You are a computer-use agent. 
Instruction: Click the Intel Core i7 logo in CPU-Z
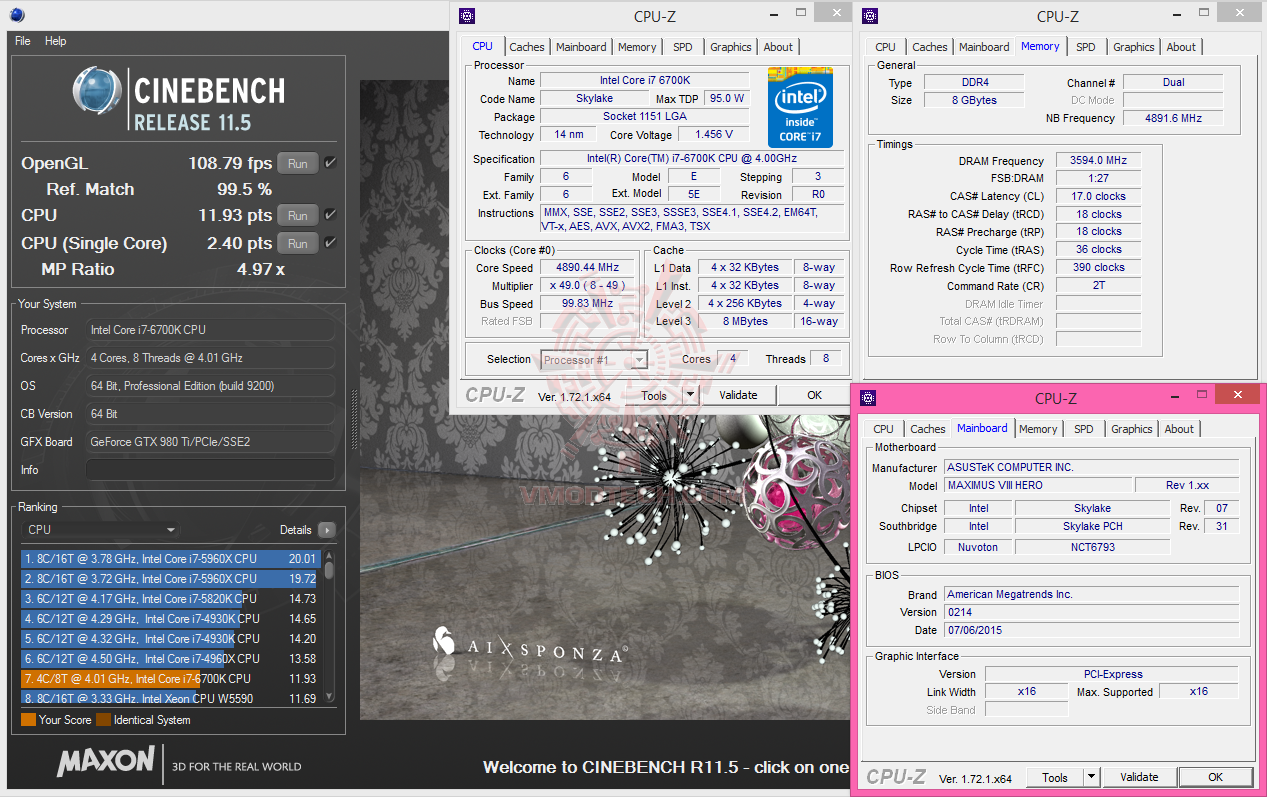(x=800, y=107)
